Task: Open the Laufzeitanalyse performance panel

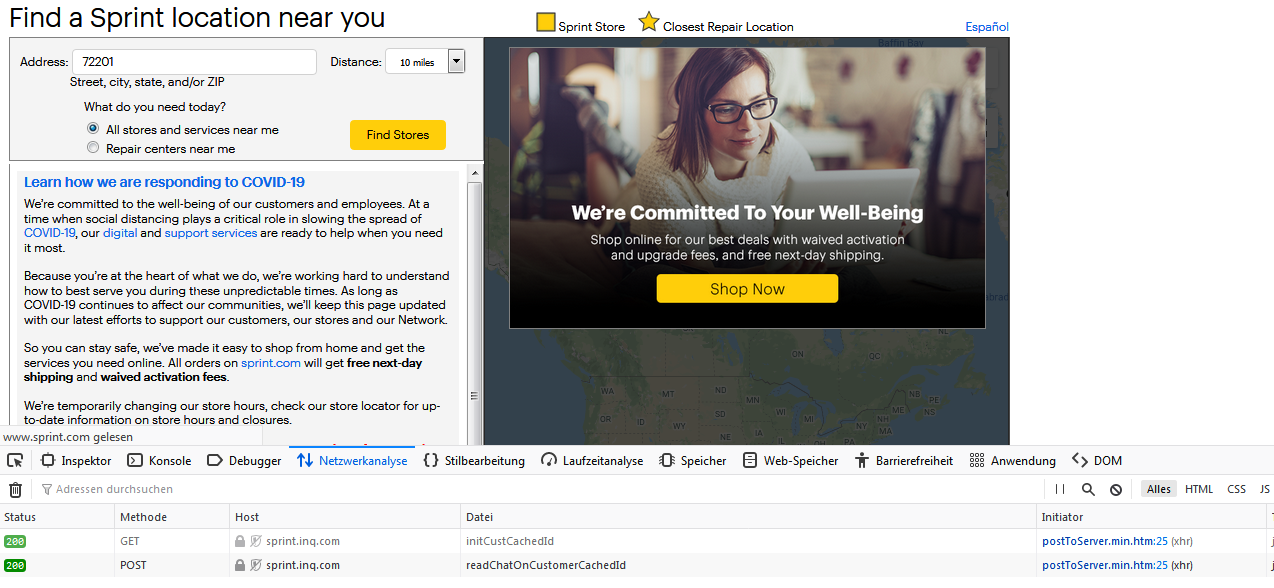Action: tap(593, 460)
